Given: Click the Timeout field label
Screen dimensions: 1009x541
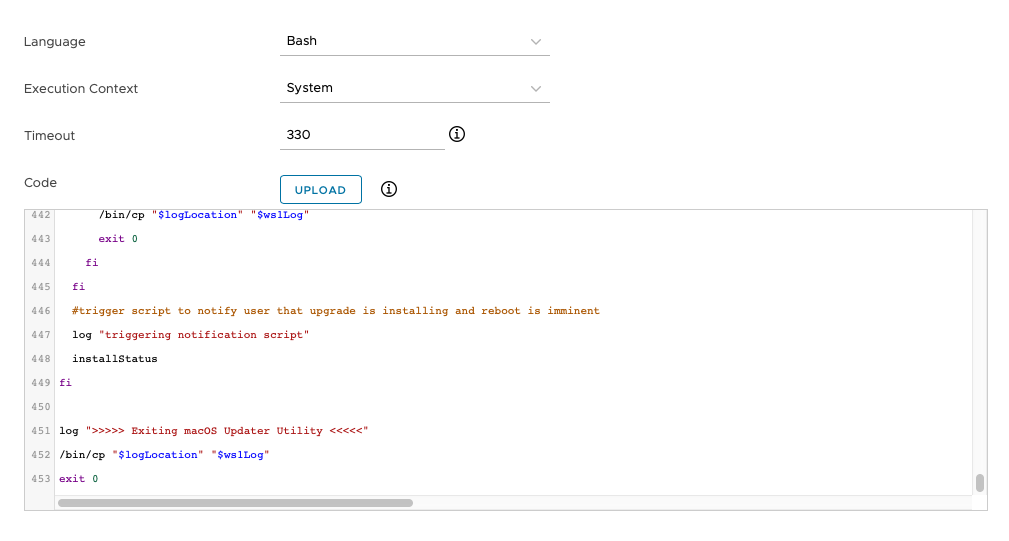Looking at the screenshot, I should coord(50,136).
